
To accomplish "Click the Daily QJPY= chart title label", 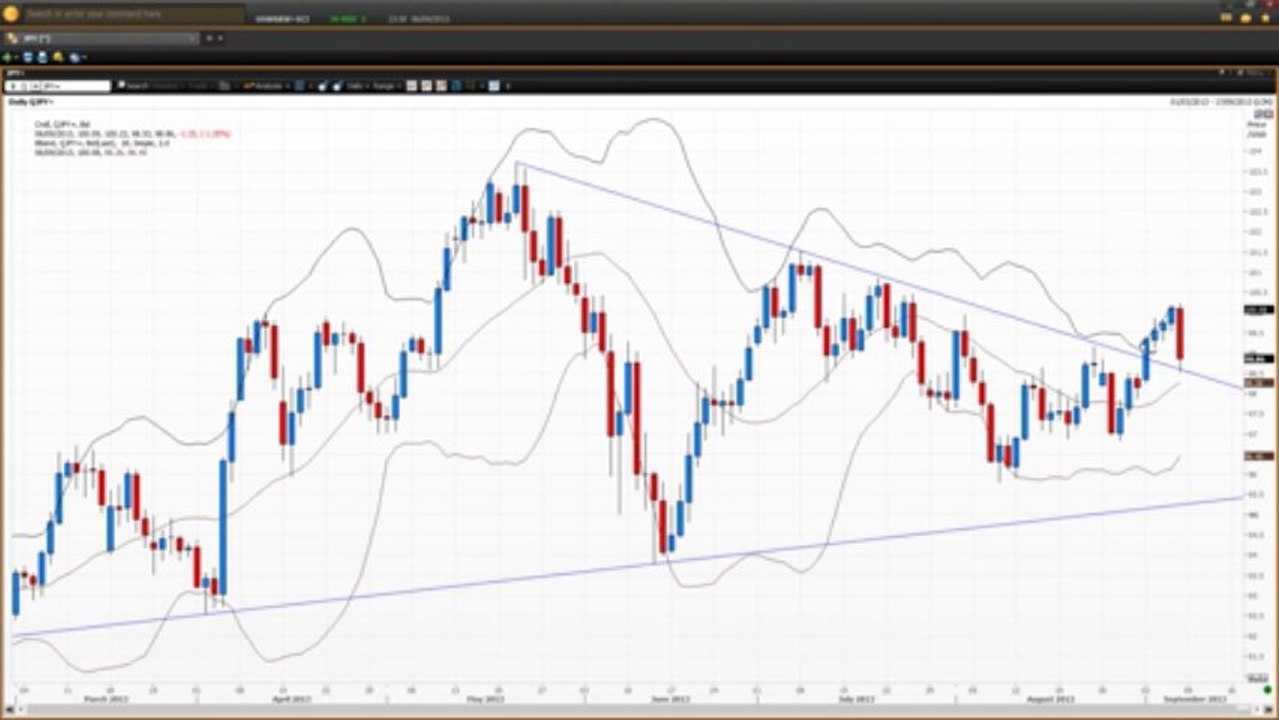I will (x=32, y=102).
